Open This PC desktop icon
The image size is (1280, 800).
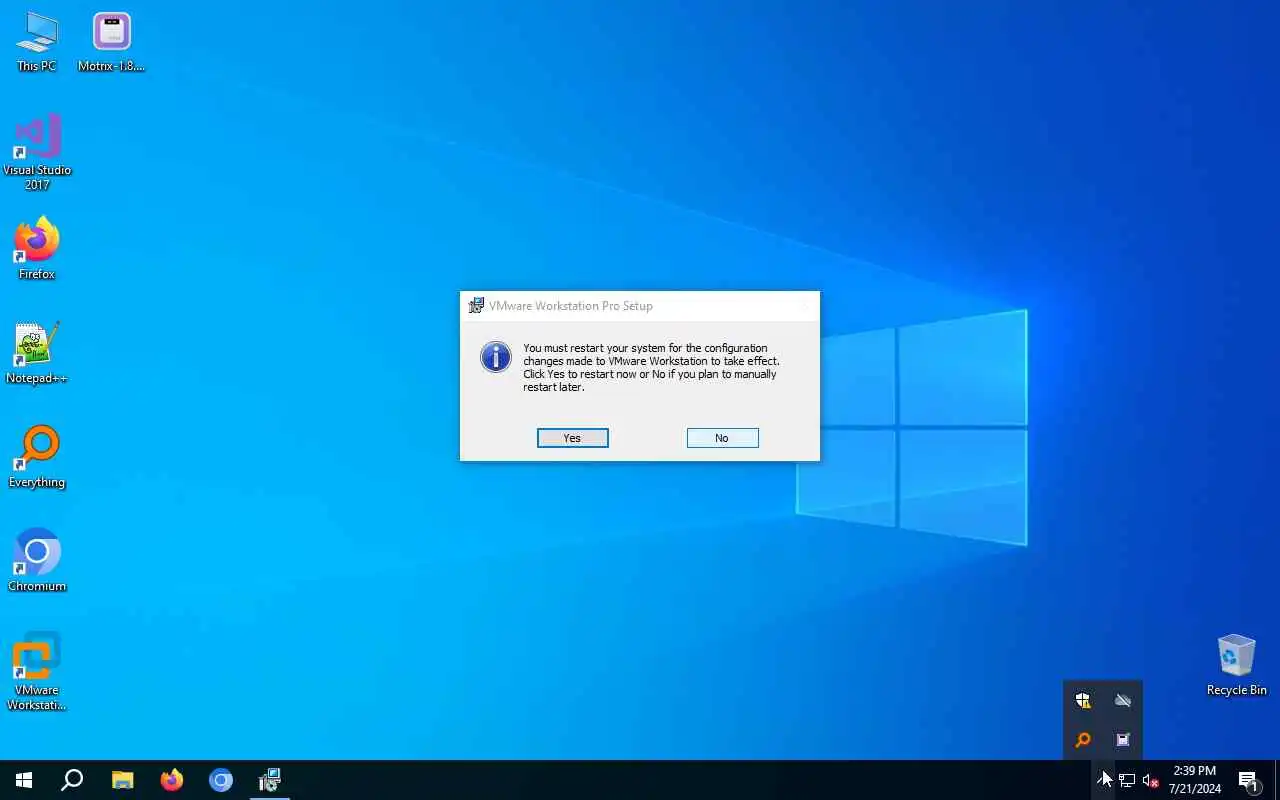point(37,42)
